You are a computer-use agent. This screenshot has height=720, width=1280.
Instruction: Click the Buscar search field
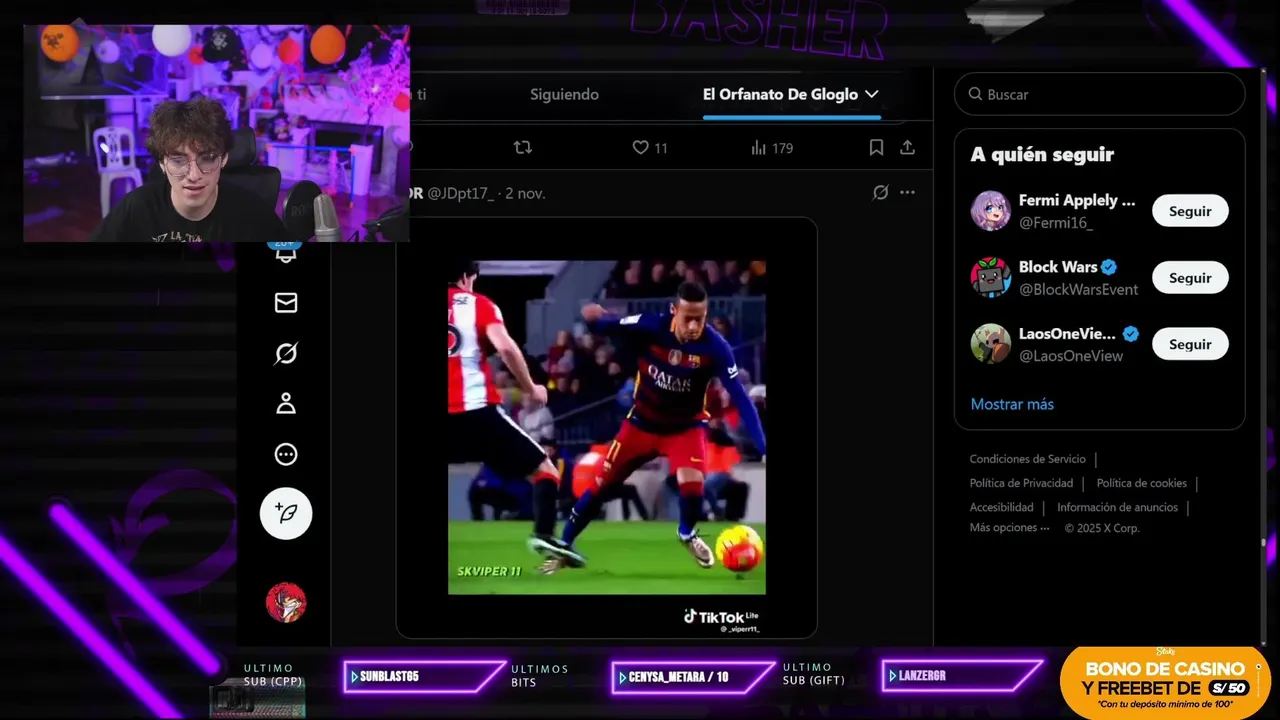1099,94
